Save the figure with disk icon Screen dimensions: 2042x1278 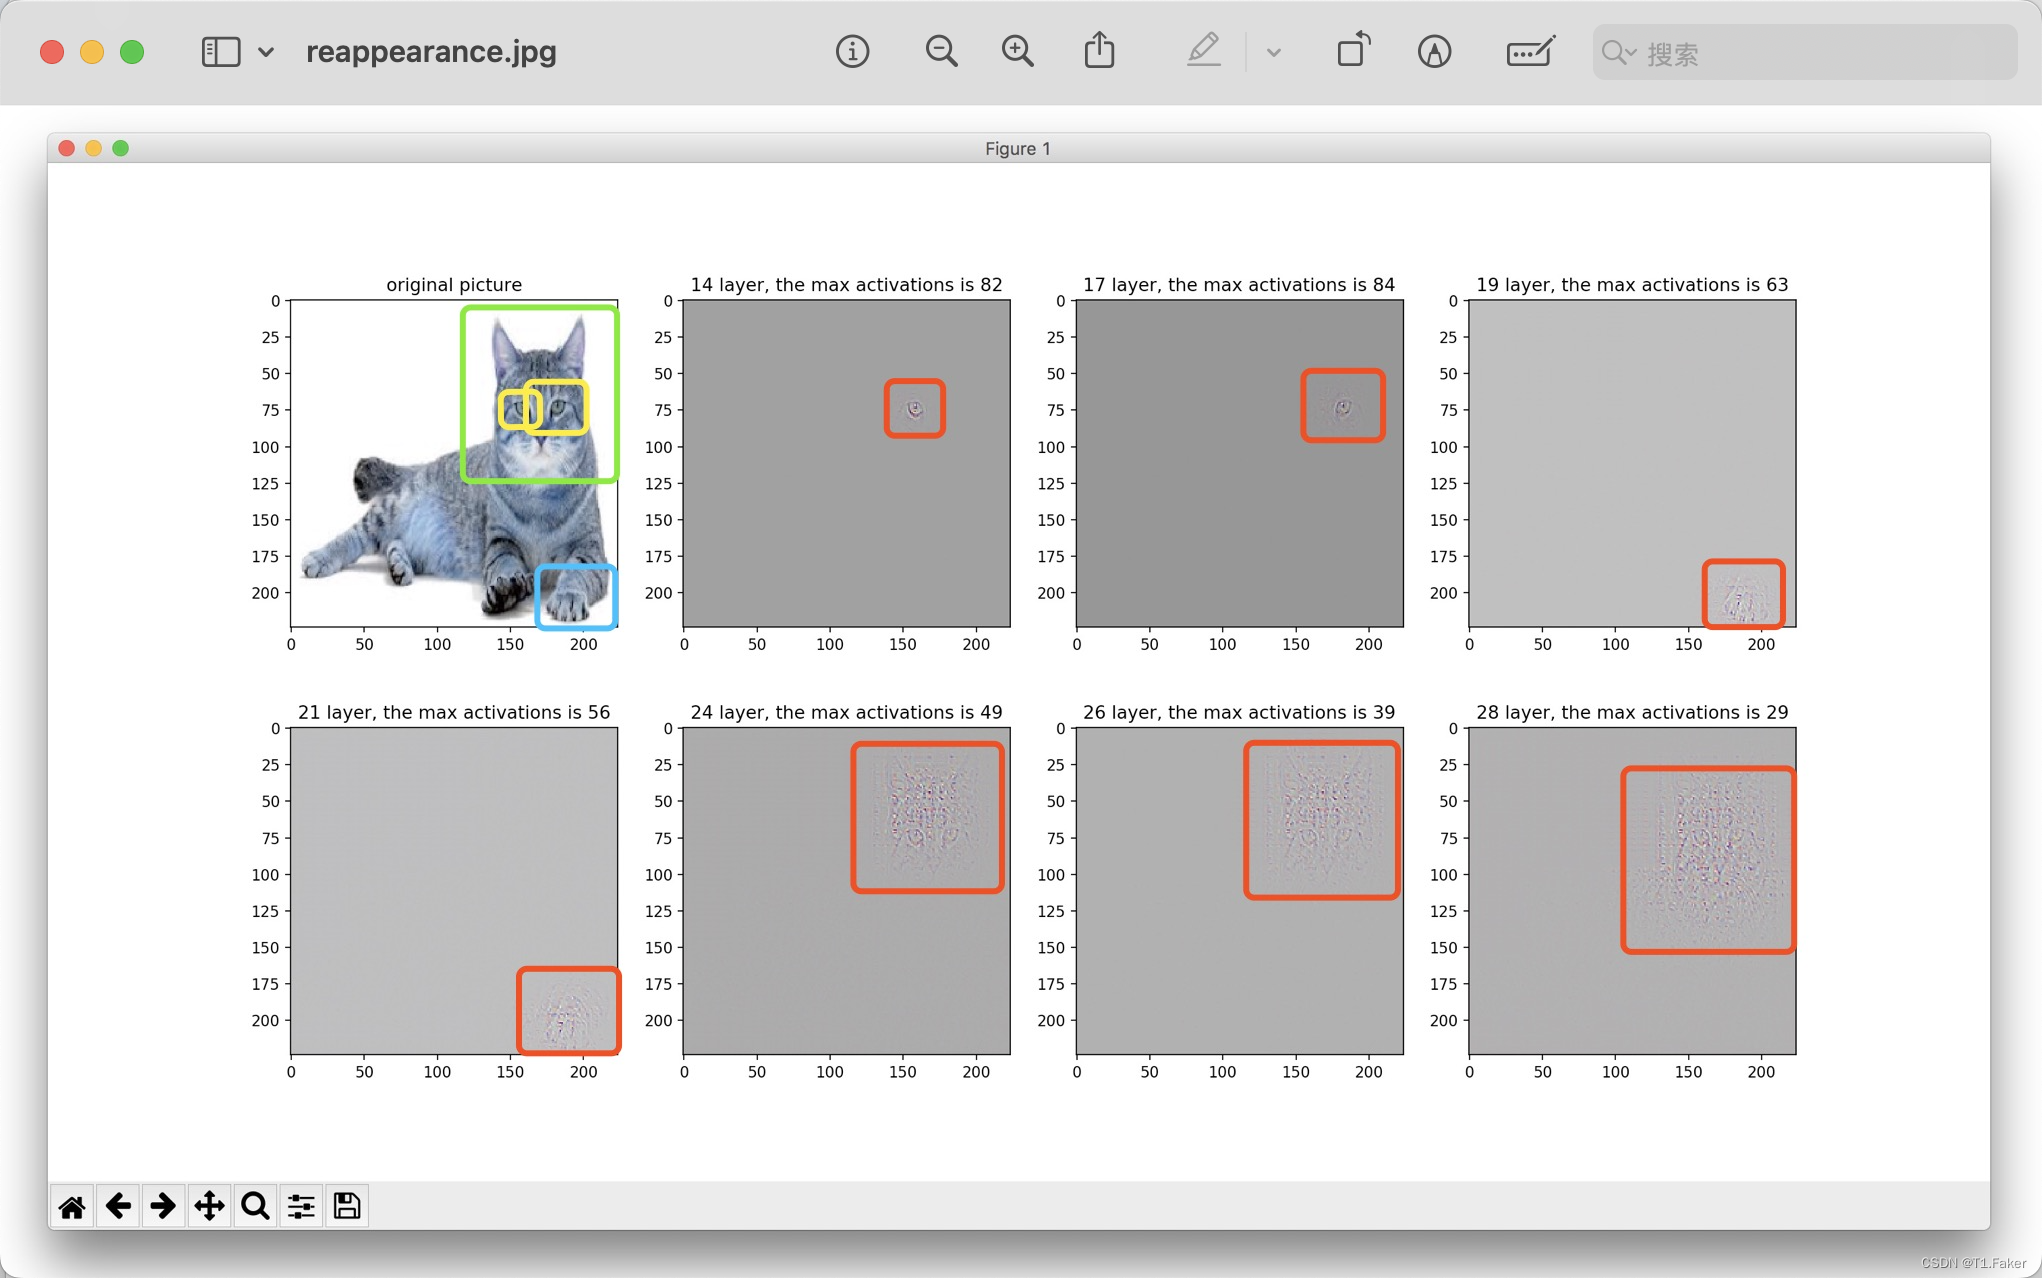coord(347,1207)
